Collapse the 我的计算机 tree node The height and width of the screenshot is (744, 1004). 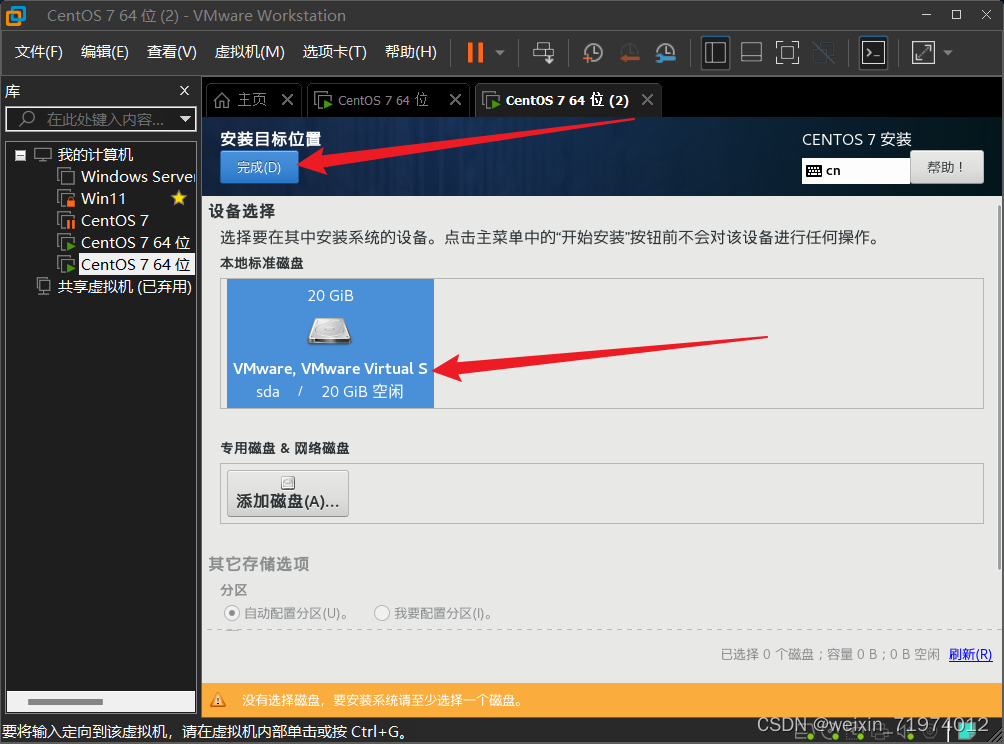tap(20, 155)
